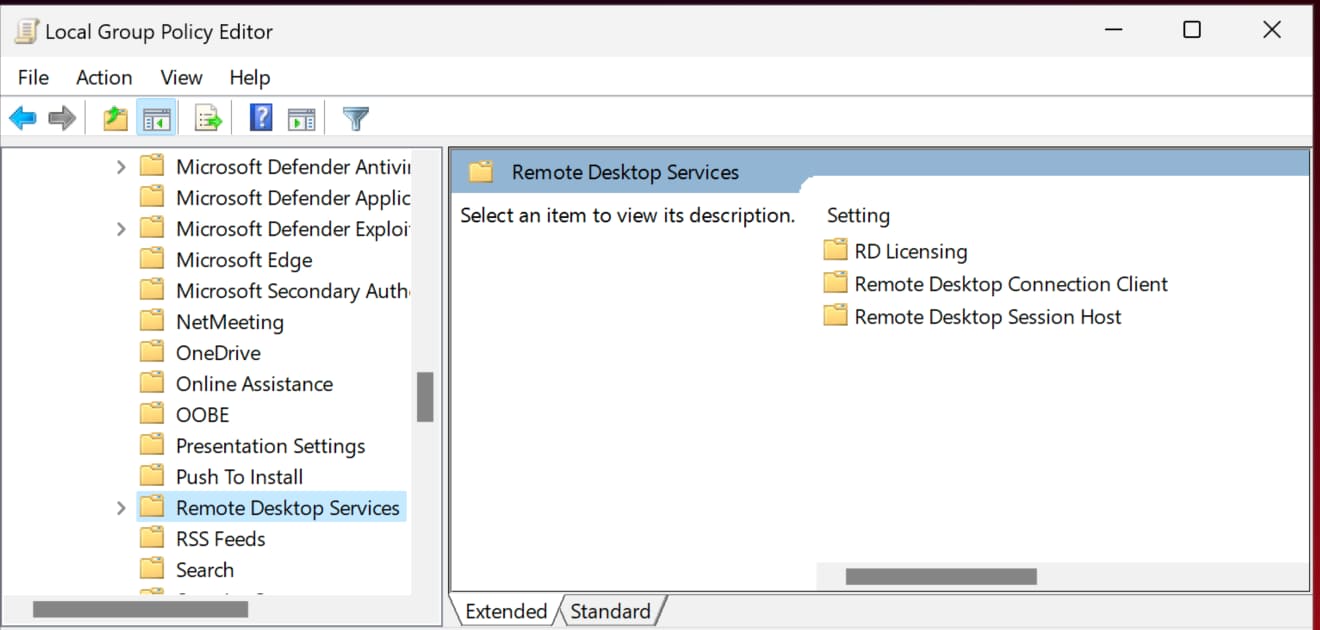This screenshot has height=630, width=1320.
Task: Click the Local Group Policy Editor title icon
Action: coord(26,31)
